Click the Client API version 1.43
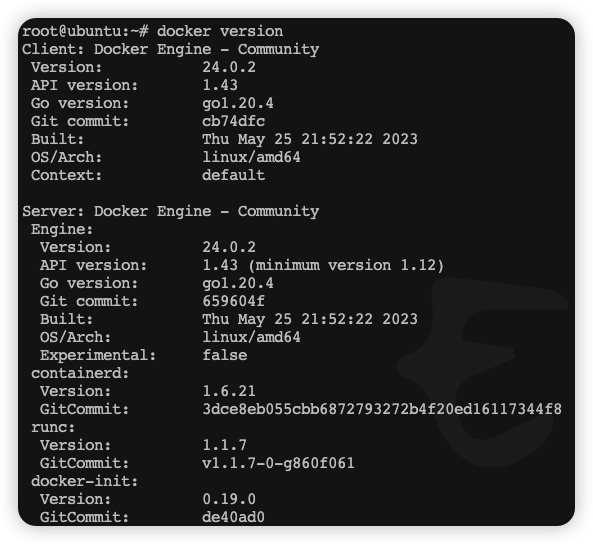 (x=220, y=85)
